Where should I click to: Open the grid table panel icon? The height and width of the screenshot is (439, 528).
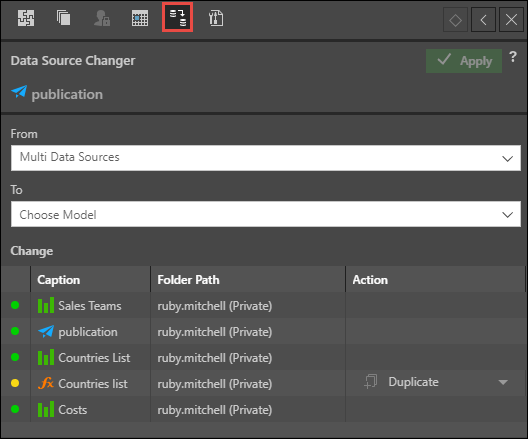click(x=140, y=18)
